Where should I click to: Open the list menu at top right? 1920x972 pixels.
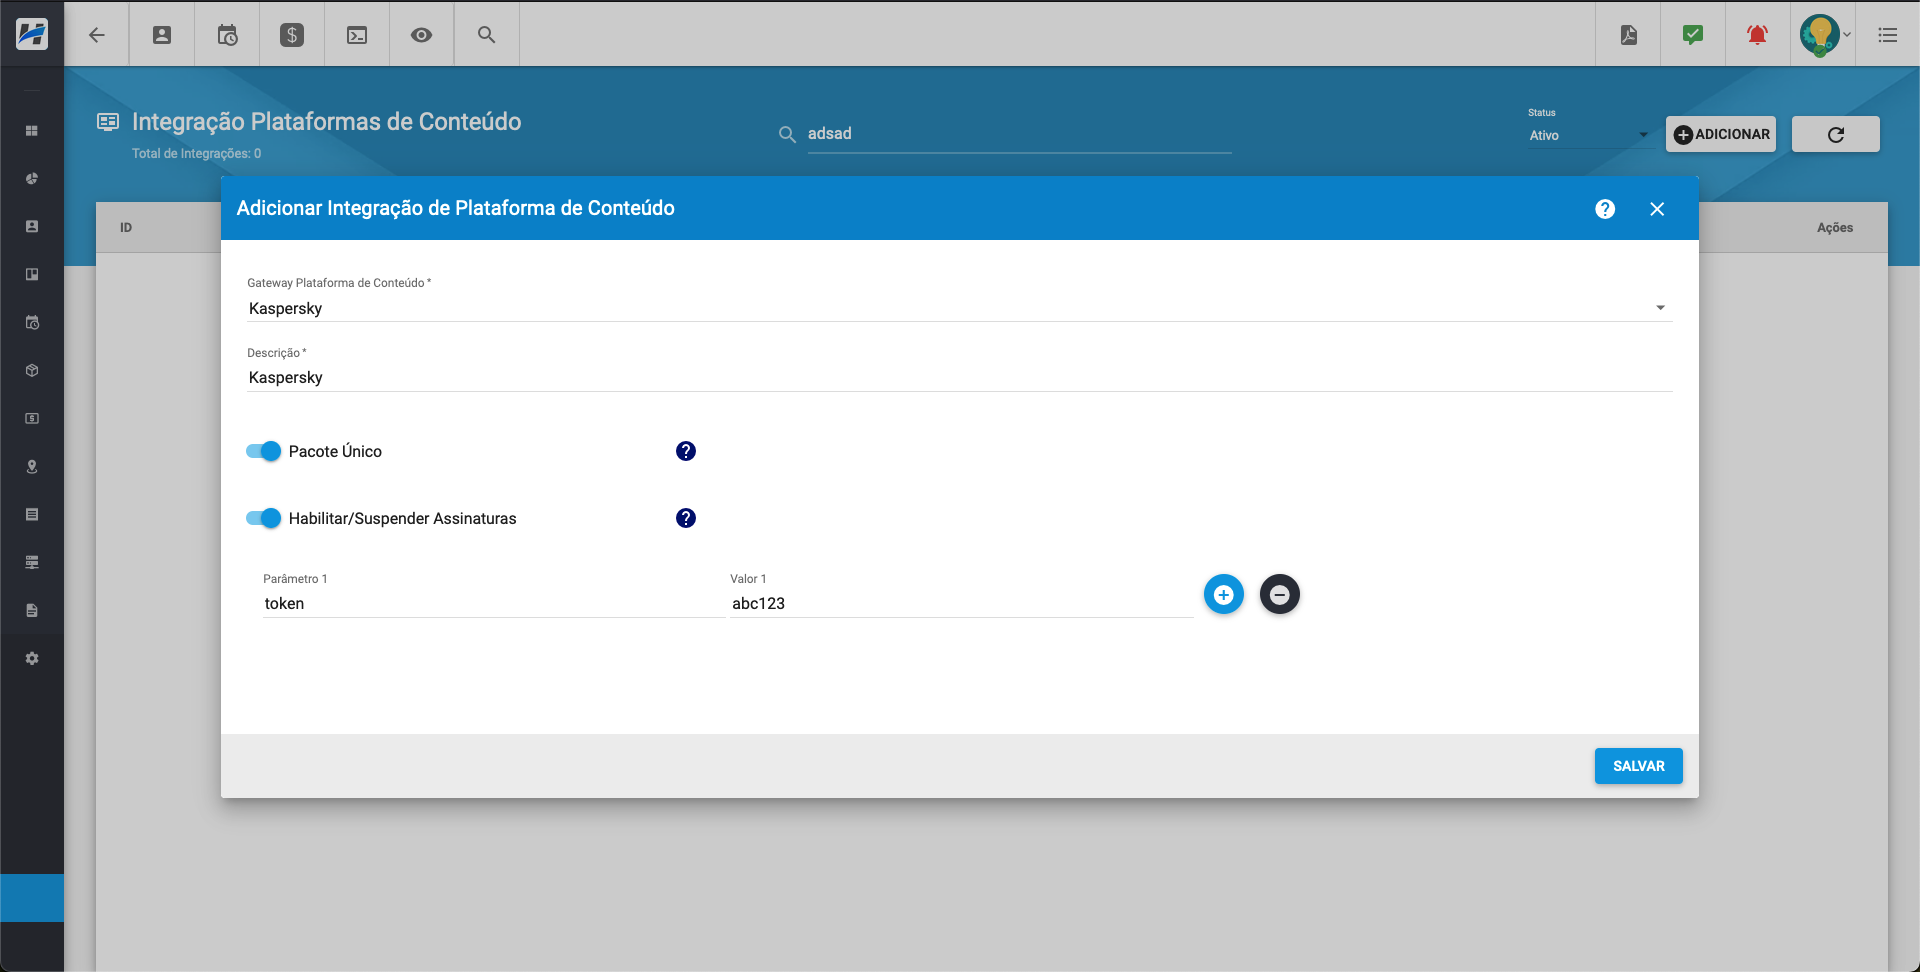[x=1888, y=35]
